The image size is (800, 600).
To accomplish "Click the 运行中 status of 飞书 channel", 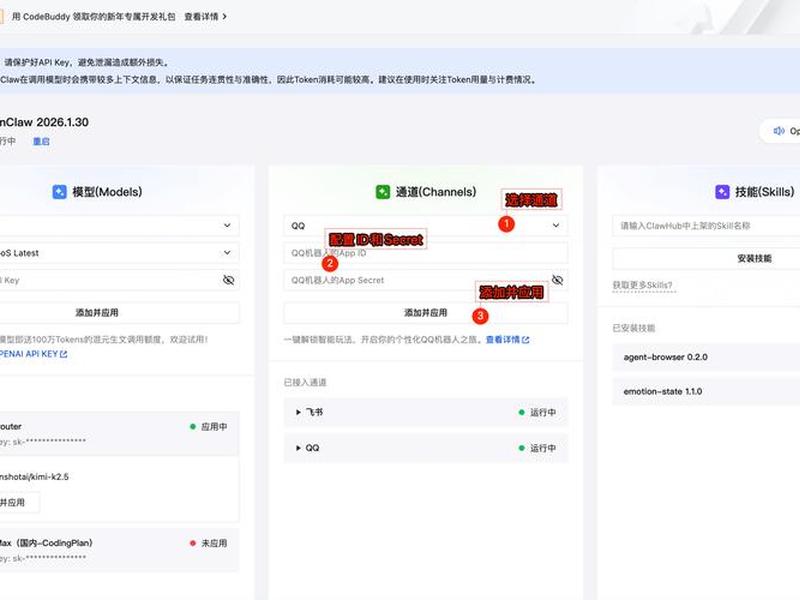I will tap(543, 412).
